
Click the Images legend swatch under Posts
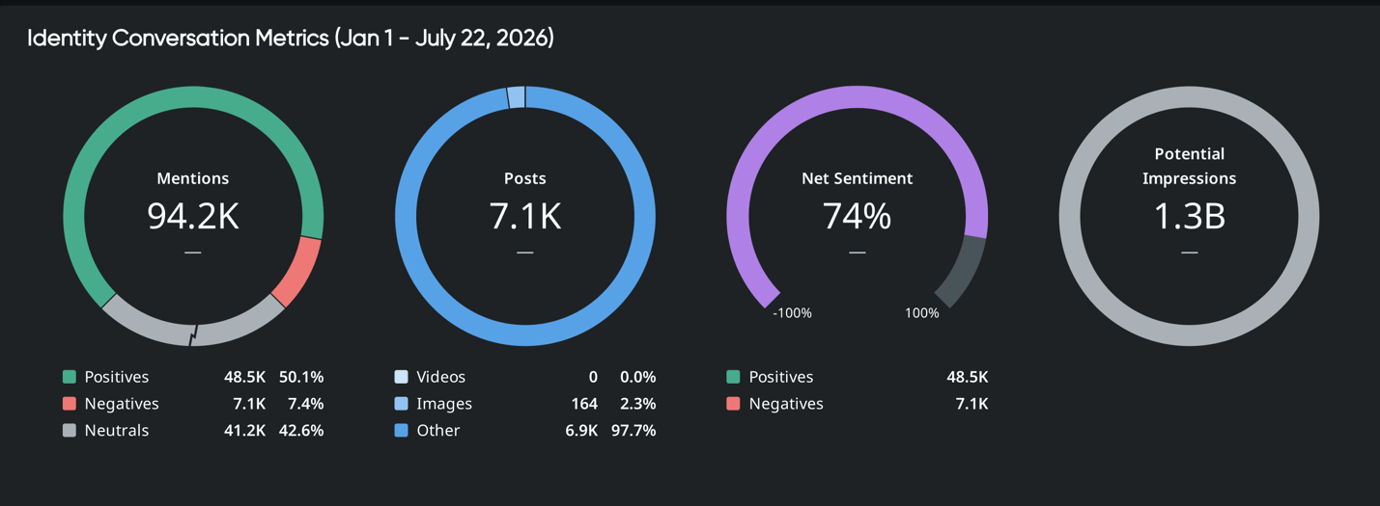(401, 404)
